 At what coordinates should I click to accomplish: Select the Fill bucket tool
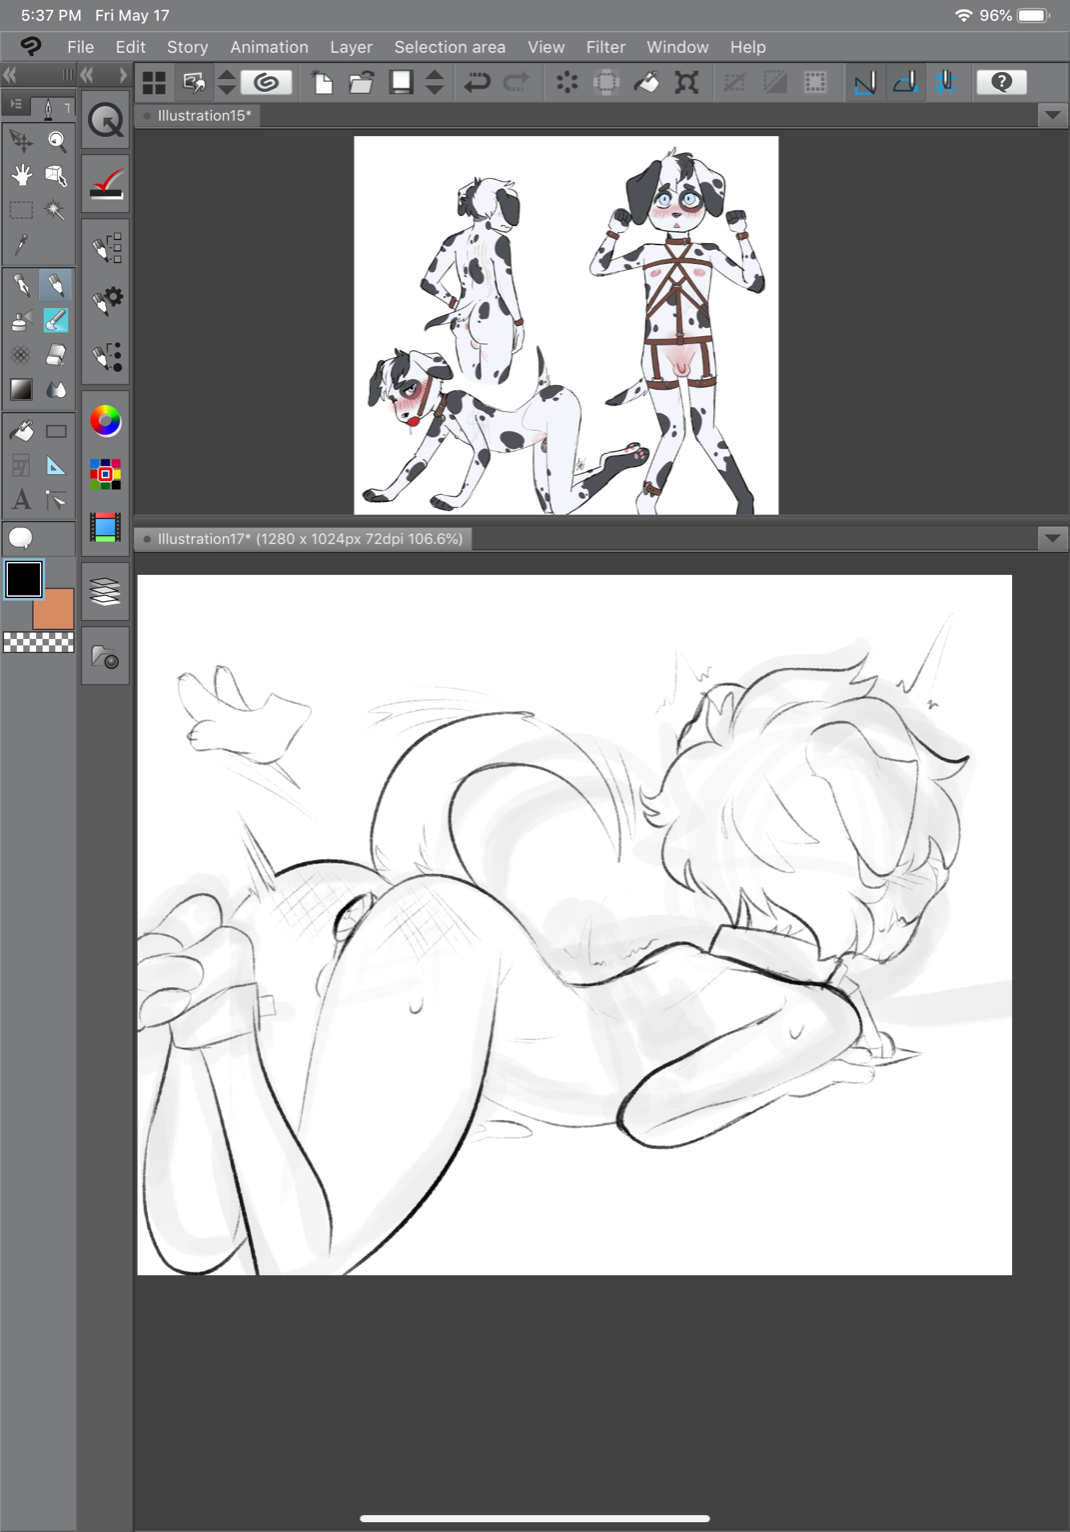pyautogui.click(x=21, y=432)
